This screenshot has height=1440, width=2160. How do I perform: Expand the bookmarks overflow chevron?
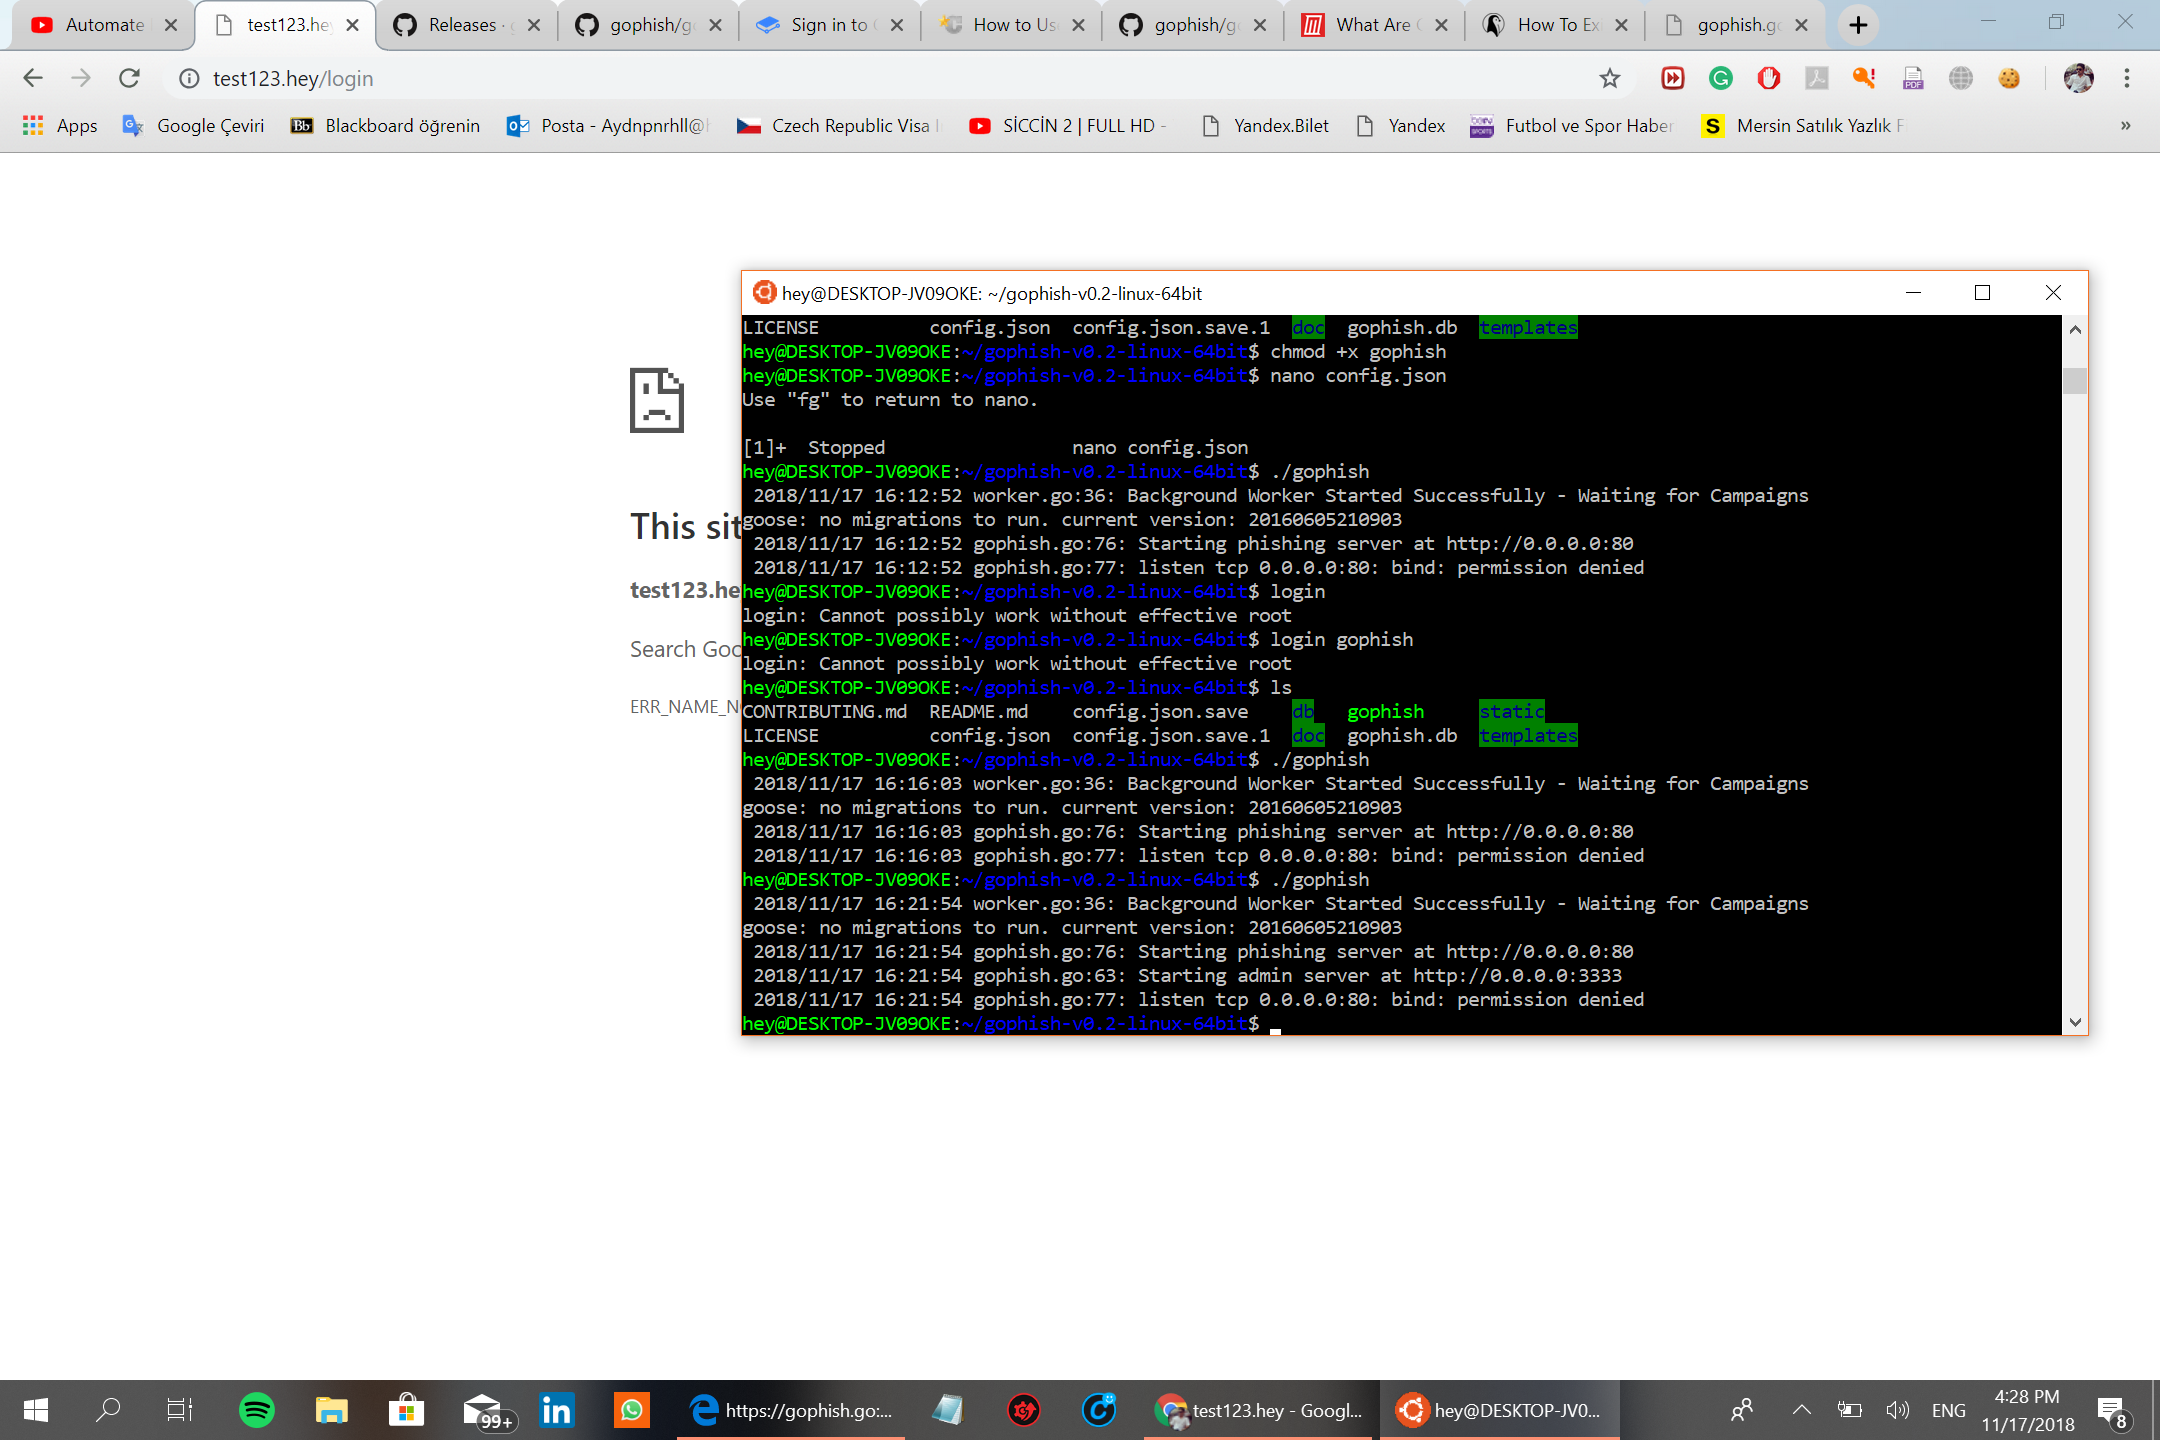coord(2124,126)
